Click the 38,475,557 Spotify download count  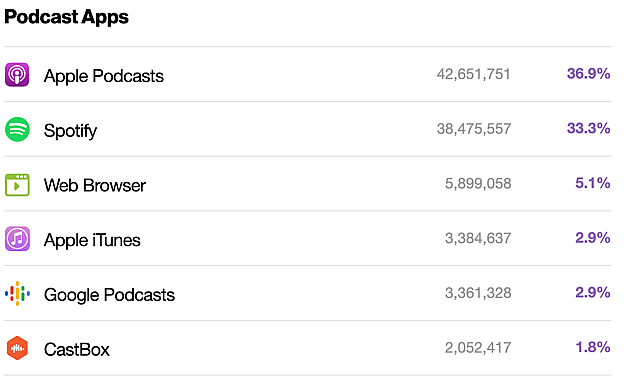pyautogui.click(x=474, y=129)
